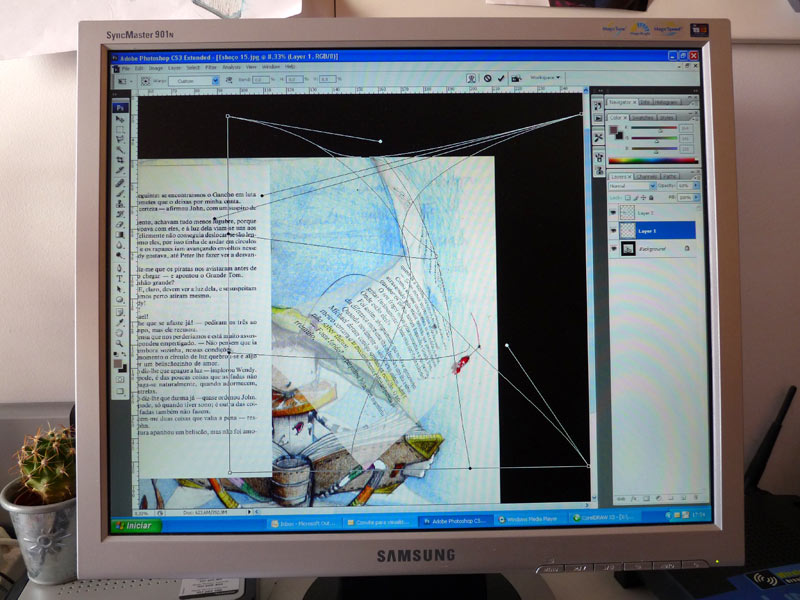800x600 pixels.
Task: Select the Move tool in the toolbox
Action: click(x=119, y=118)
